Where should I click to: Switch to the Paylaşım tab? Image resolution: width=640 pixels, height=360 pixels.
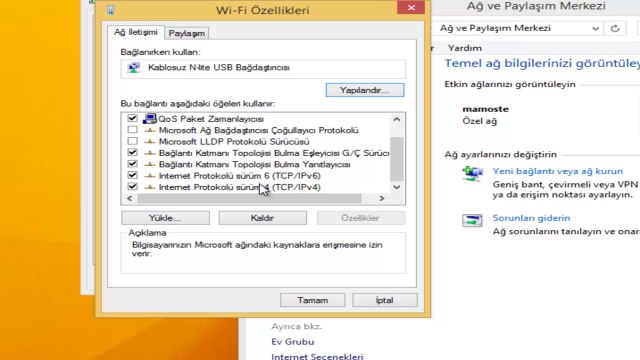[187, 33]
